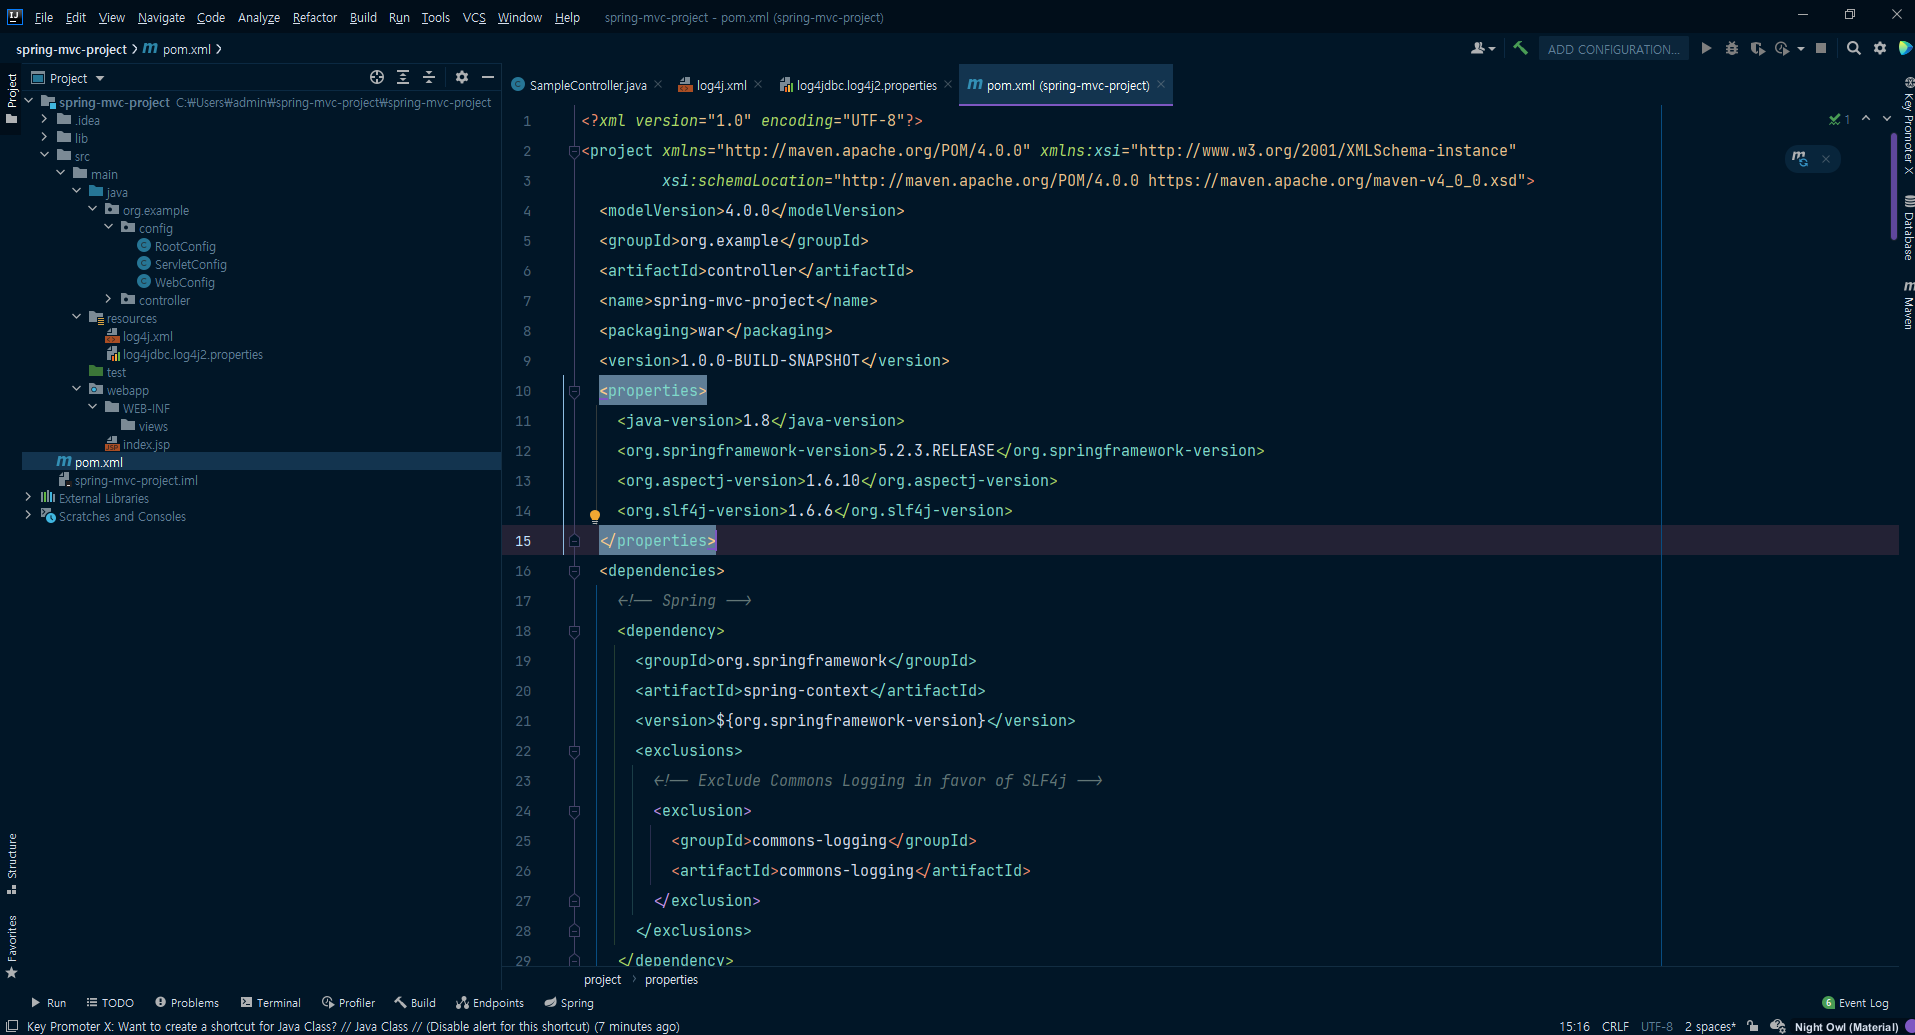The height and width of the screenshot is (1035, 1915).
Task: Click the Run with Coverage icon
Action: (x=1757, y=48)
